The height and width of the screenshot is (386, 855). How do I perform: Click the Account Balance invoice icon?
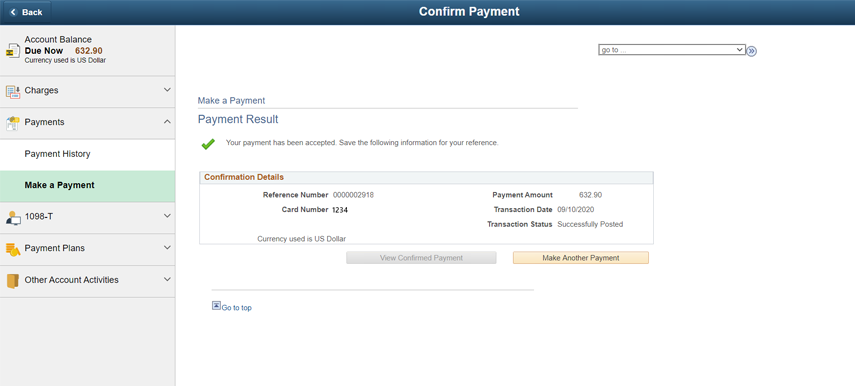(x=13, y=51)
